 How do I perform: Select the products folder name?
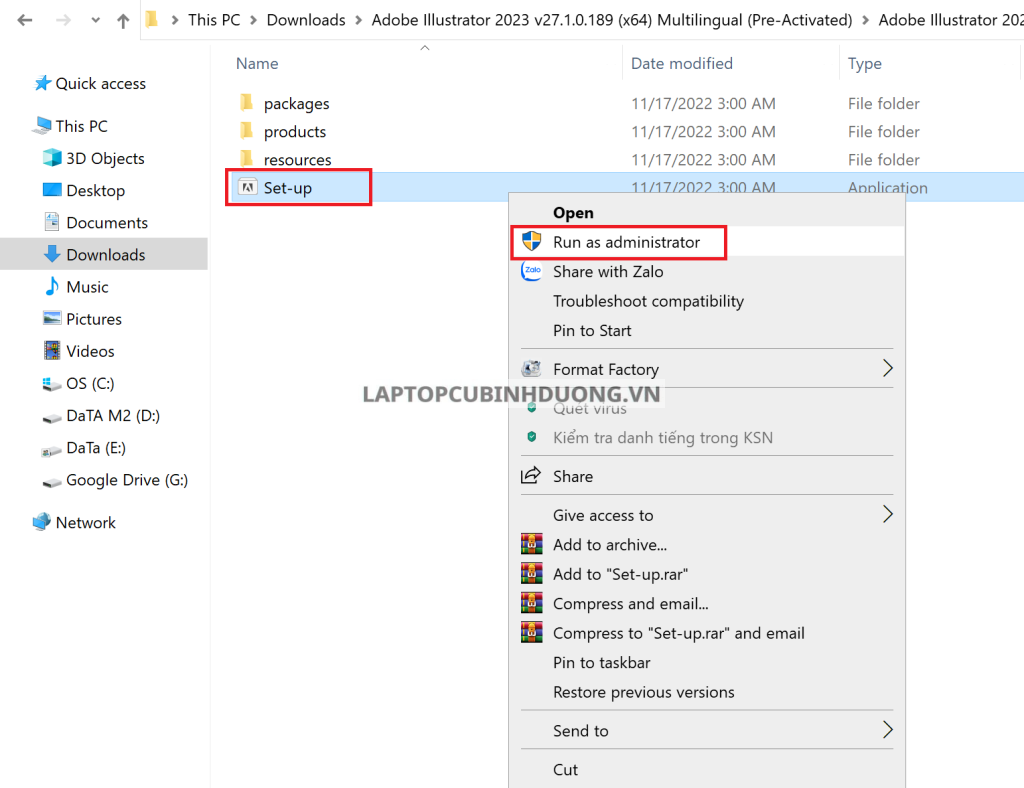(295, 132)
